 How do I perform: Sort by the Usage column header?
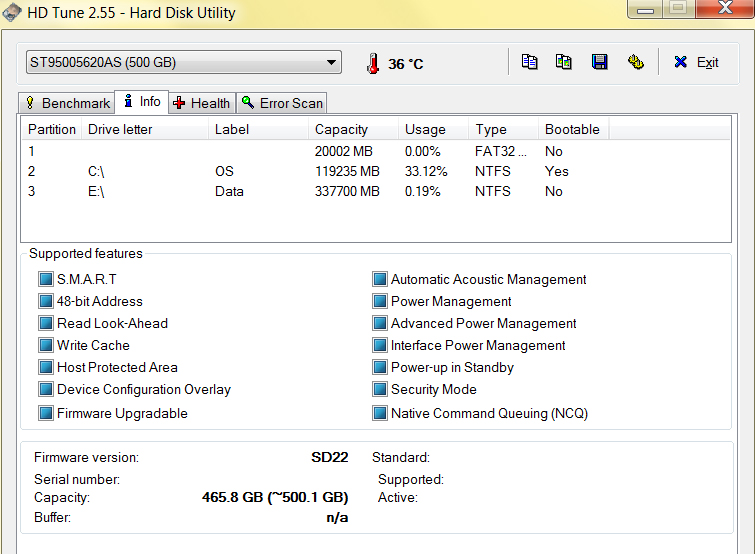click(x=433, y=129)
